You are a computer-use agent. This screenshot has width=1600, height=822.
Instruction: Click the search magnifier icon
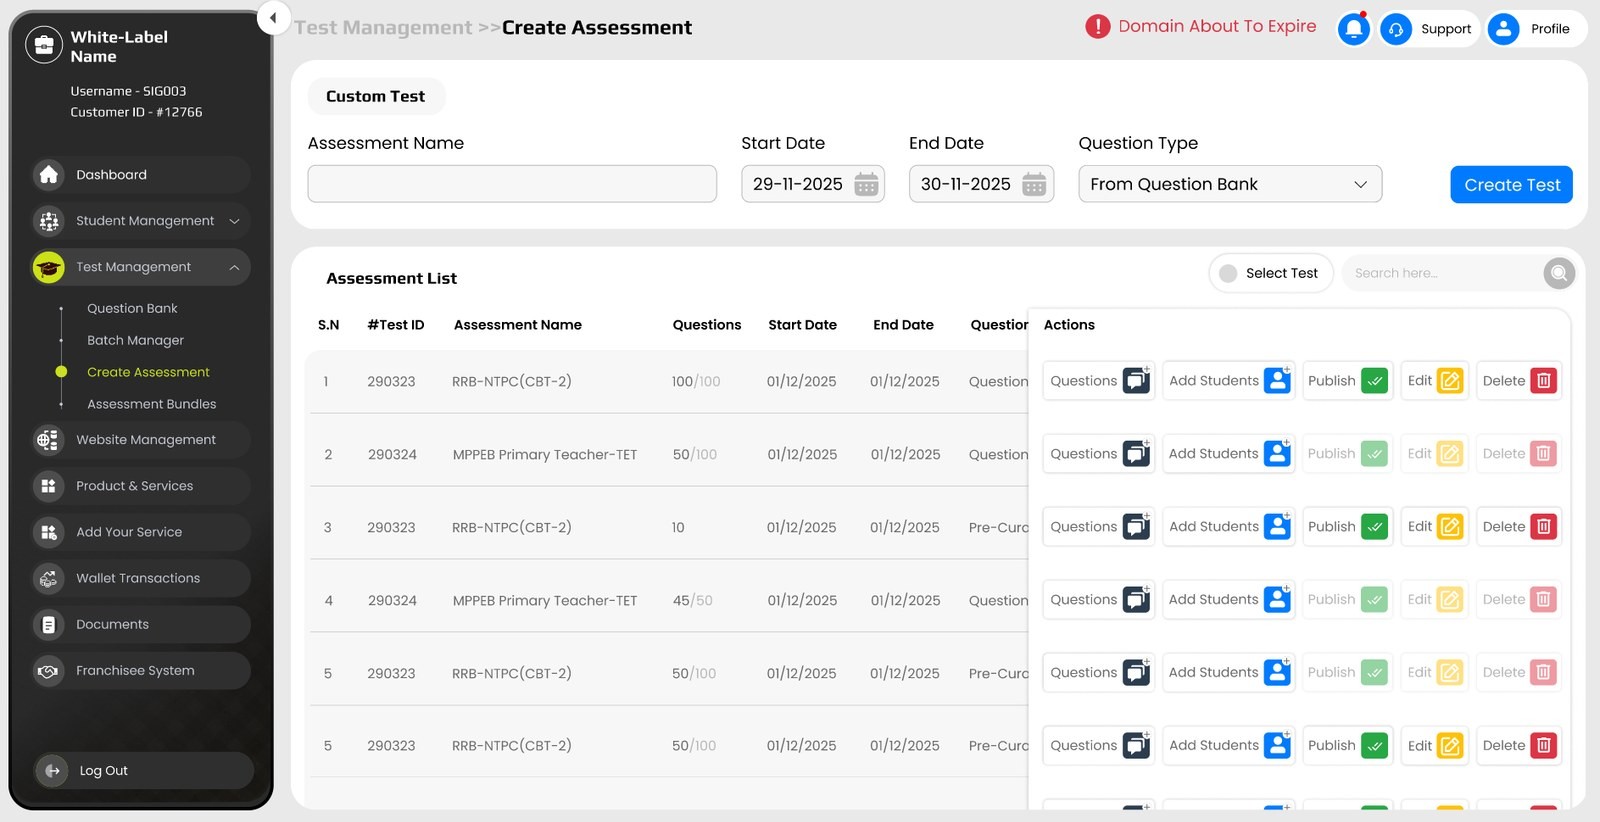1559,273
